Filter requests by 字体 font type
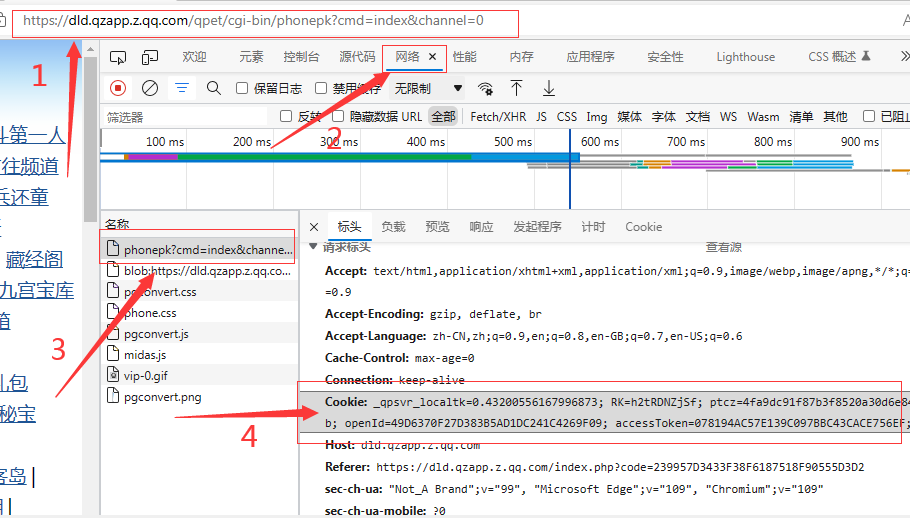This screenshot has width=910, height=518. [x=663, y=117]
